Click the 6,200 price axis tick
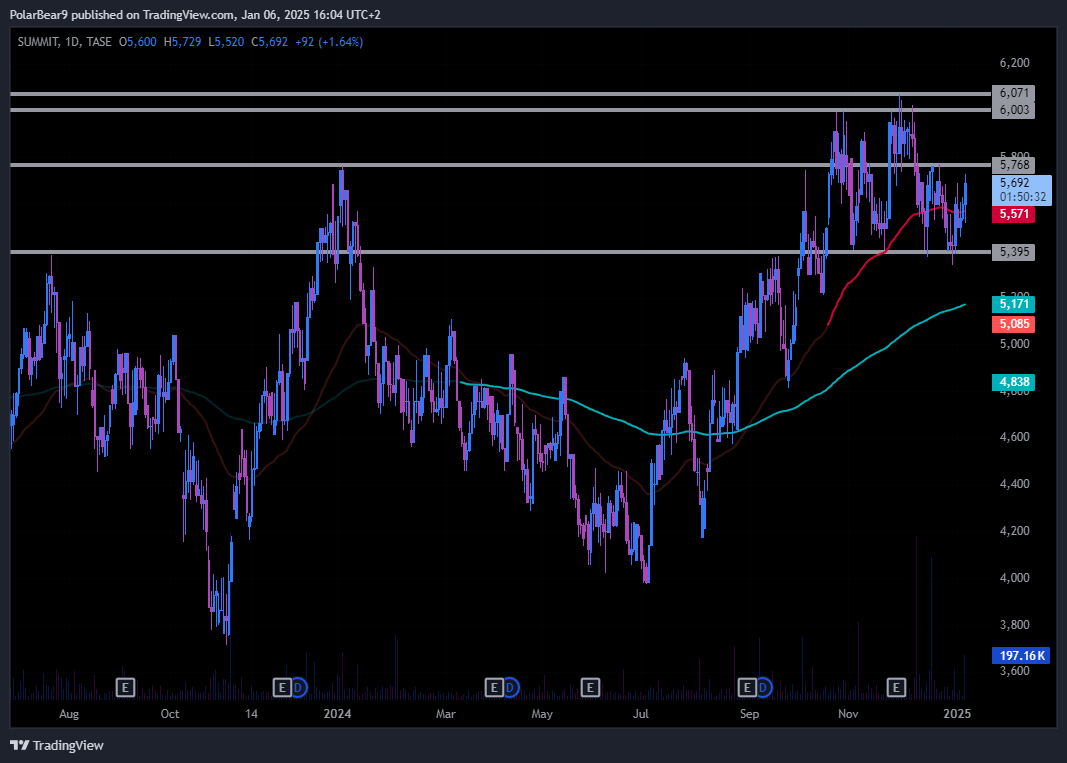1067x763 pixels. (x=1014, y=63)
